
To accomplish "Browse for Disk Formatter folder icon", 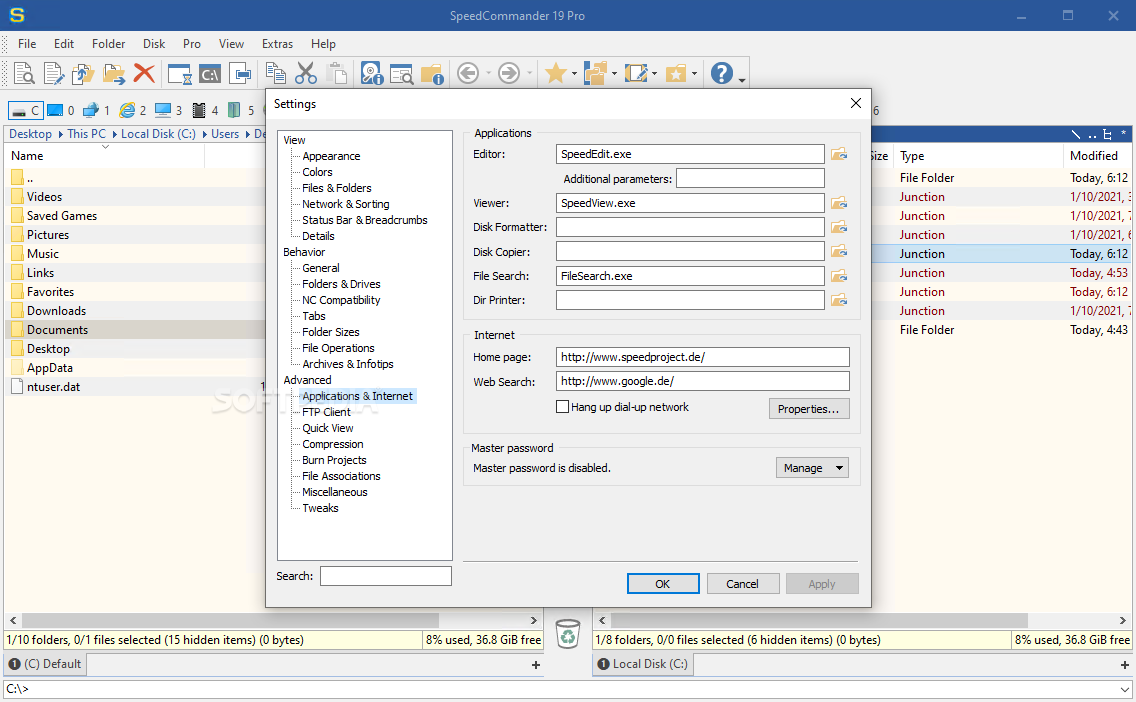I will [839, 227].
